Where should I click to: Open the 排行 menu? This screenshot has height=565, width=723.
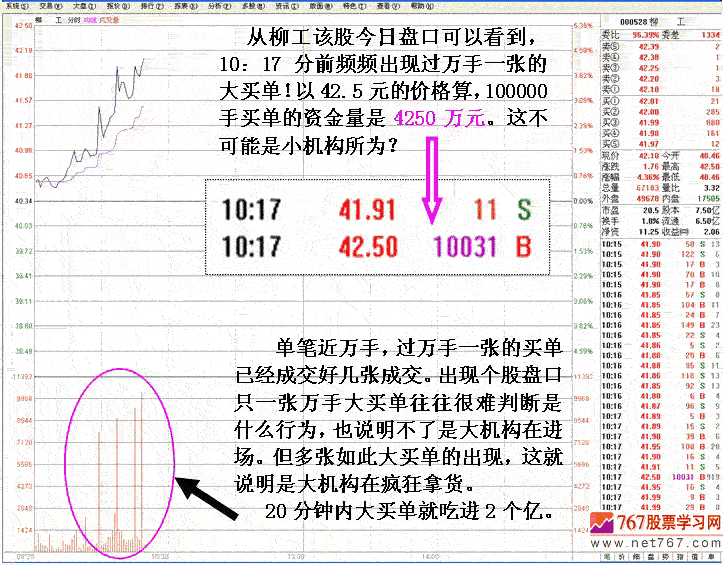click(147, 5)
